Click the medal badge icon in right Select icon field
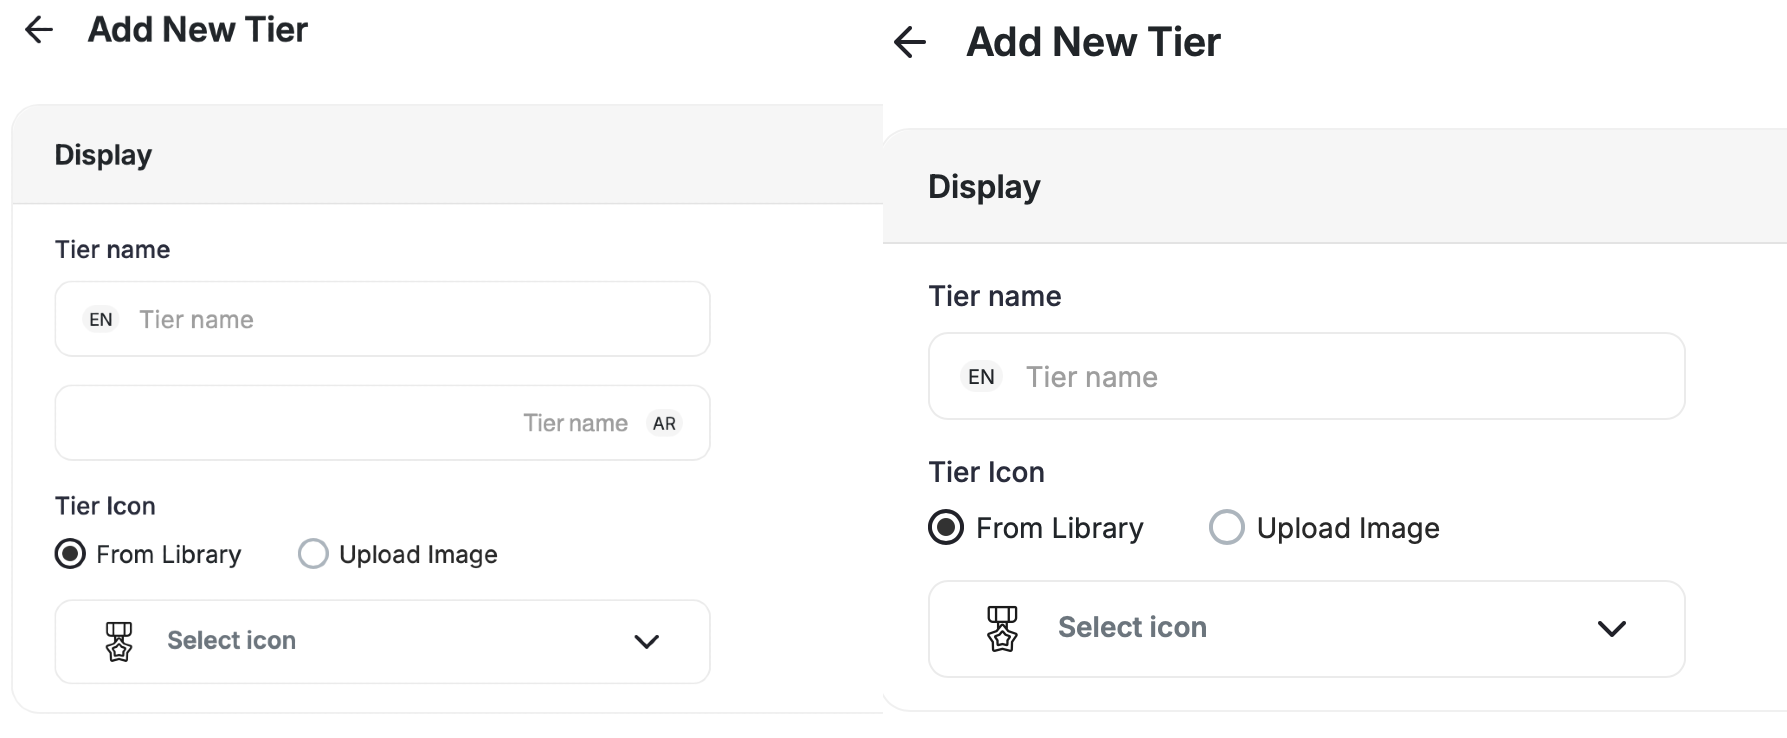1787x738 pixels. [x=1003, y=628]
